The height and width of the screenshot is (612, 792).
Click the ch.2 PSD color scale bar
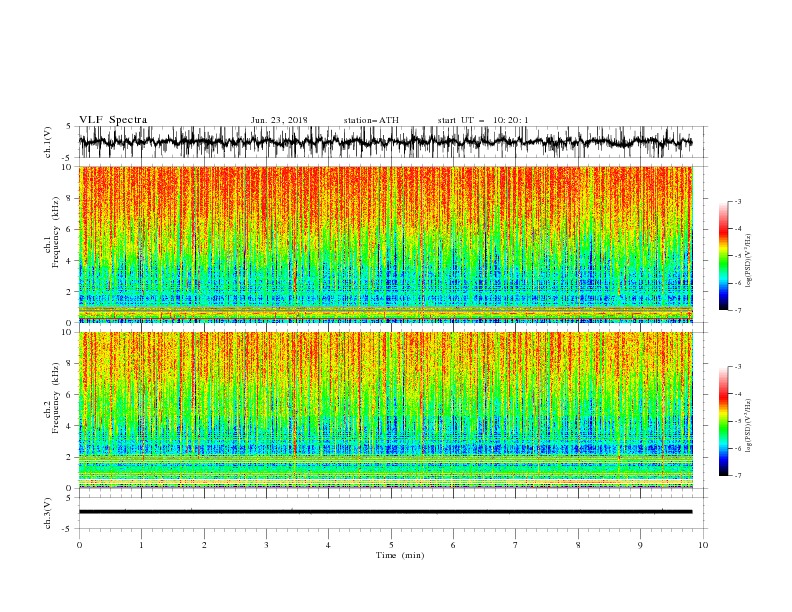click(x=724, y=421)
